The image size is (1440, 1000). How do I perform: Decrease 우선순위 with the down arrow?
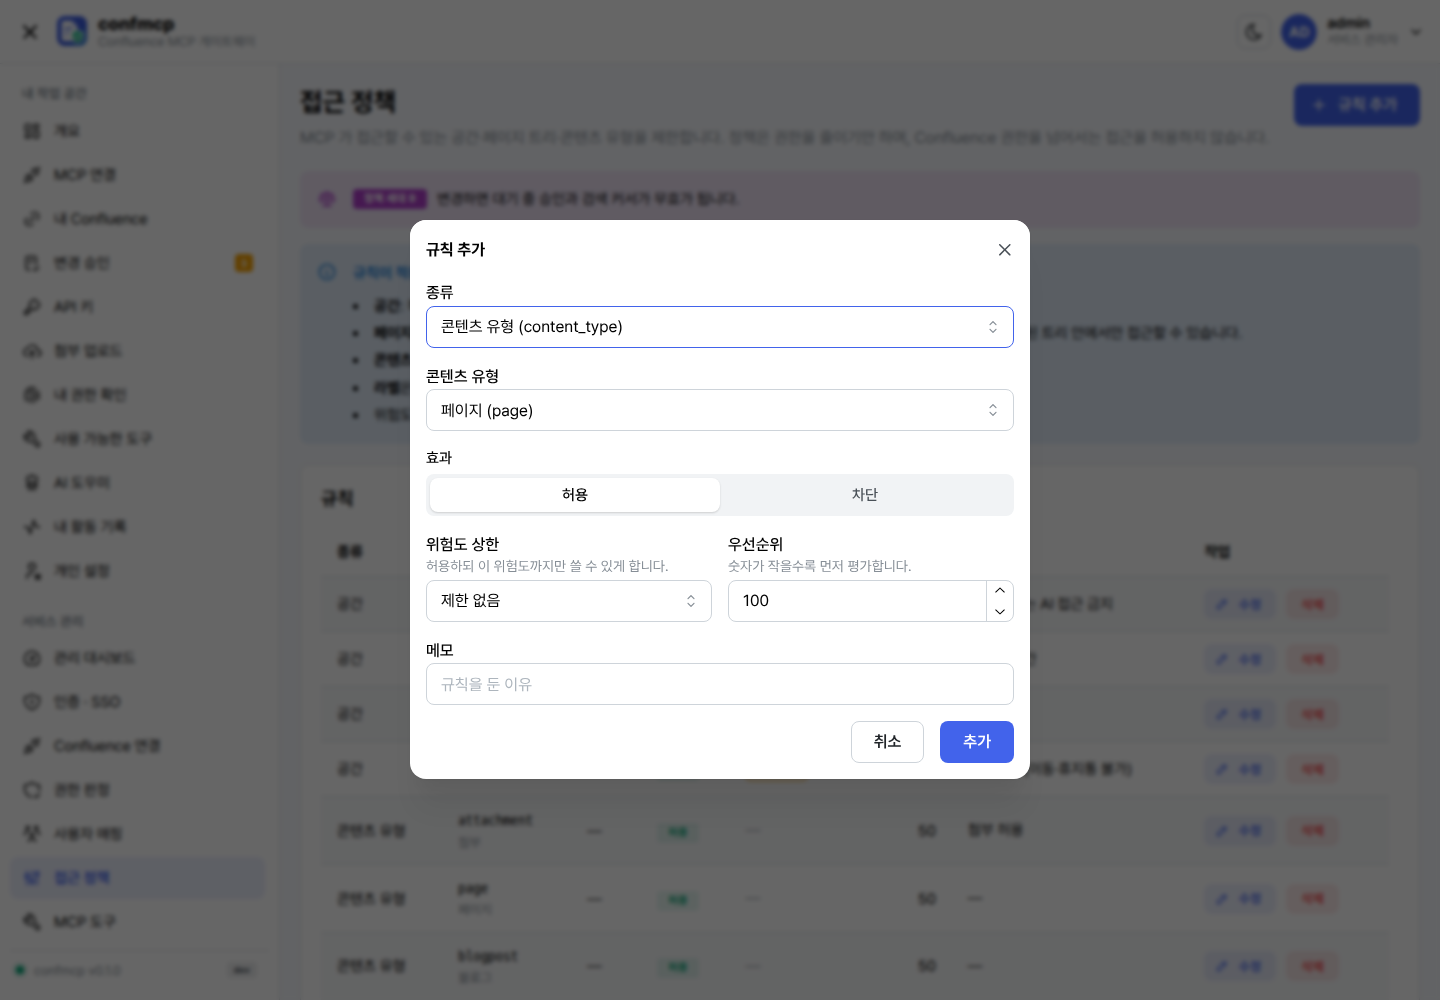point(1000,612)
